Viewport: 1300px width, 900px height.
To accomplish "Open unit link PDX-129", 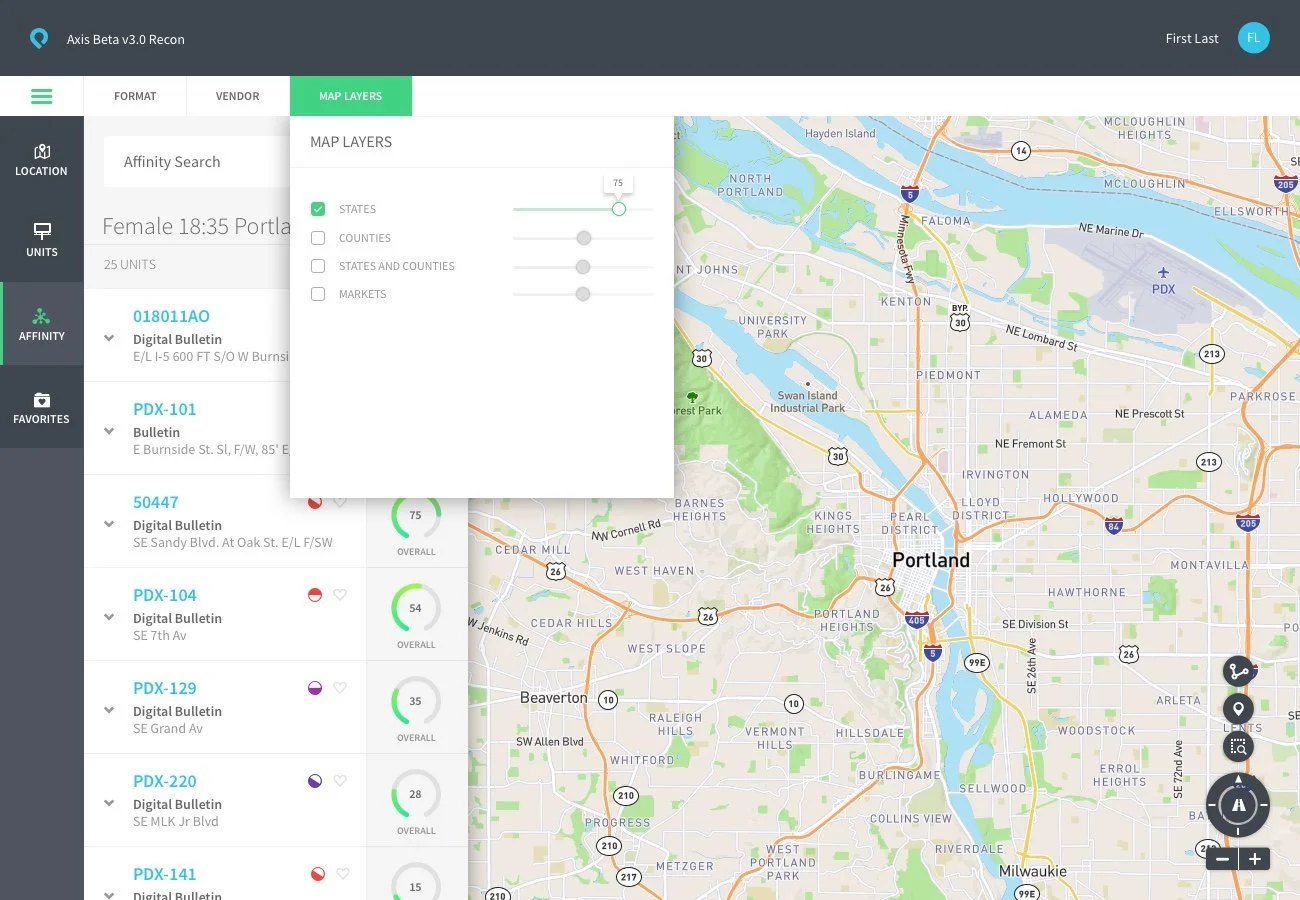I will click(x=165, y=688).
